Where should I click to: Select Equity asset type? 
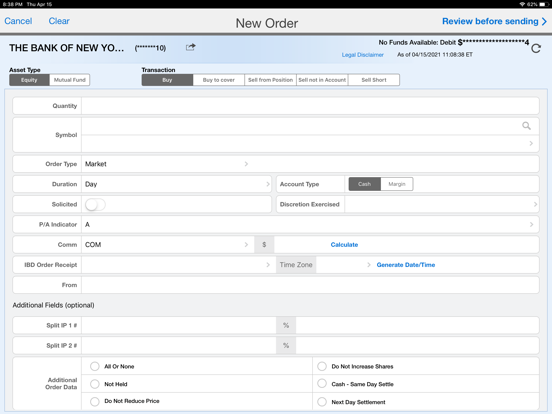(29, 80)
